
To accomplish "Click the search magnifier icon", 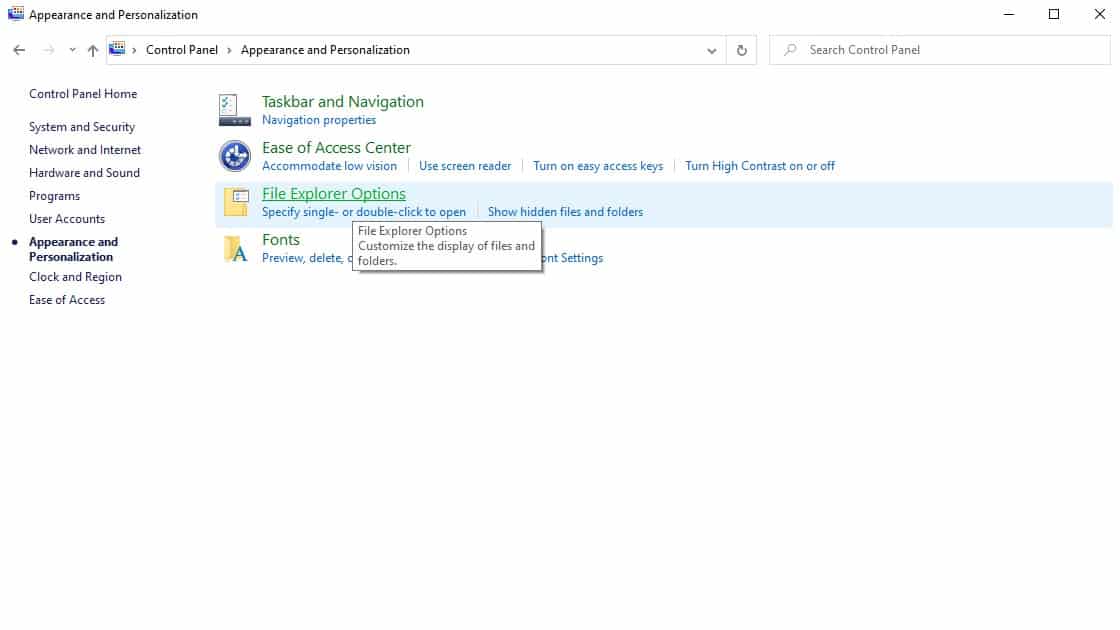I will pos(790,50).
